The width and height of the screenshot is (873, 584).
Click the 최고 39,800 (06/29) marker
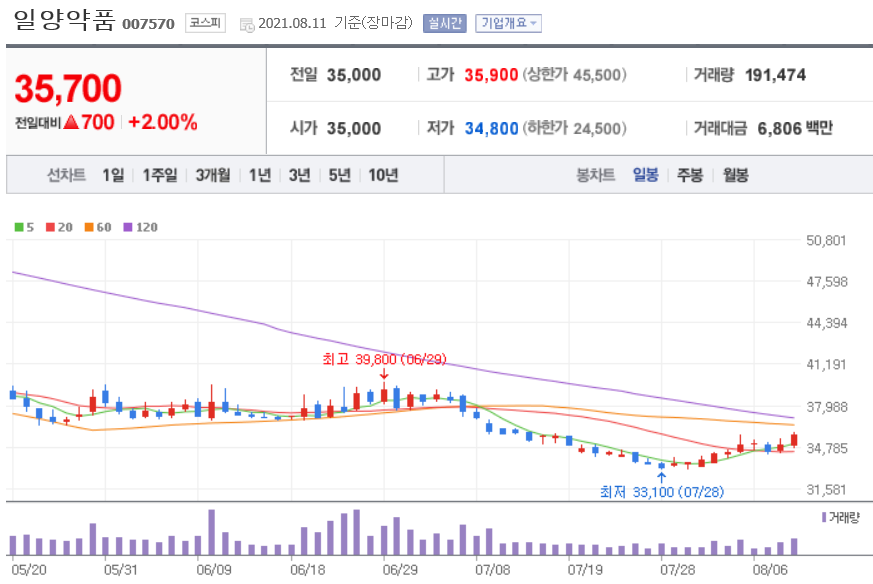384,359
